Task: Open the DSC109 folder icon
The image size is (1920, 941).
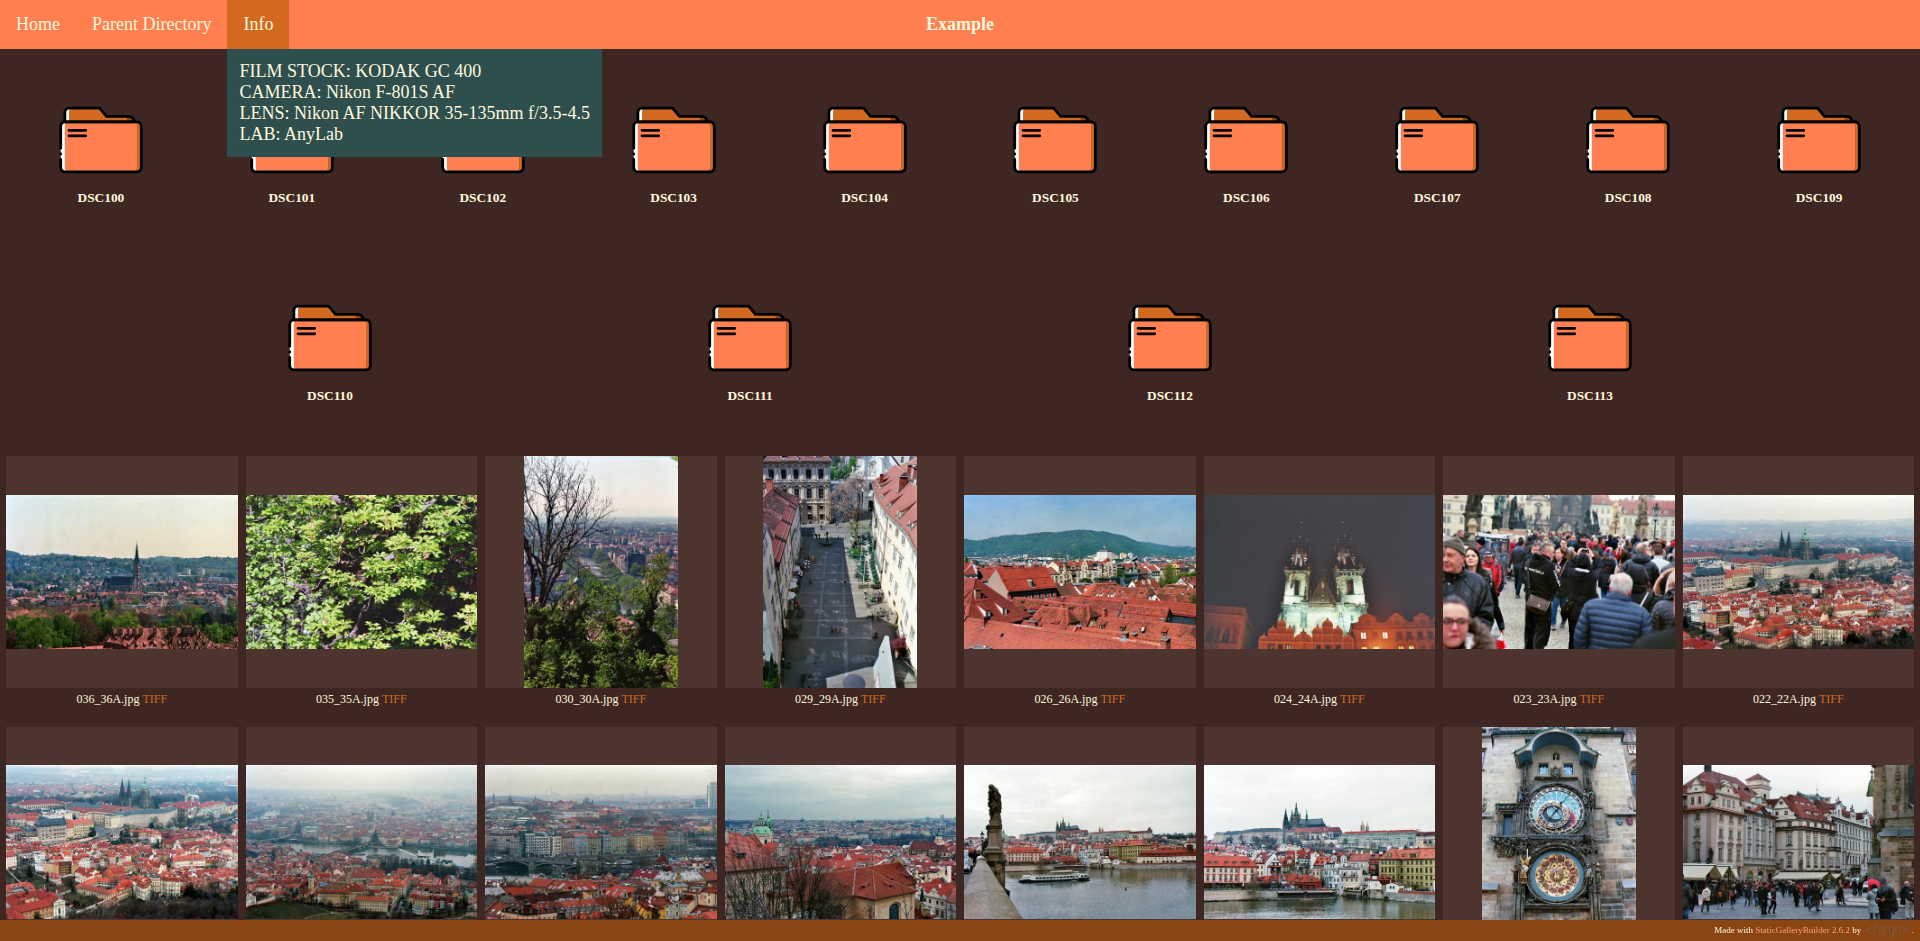Action: (x=1818, y=141)
